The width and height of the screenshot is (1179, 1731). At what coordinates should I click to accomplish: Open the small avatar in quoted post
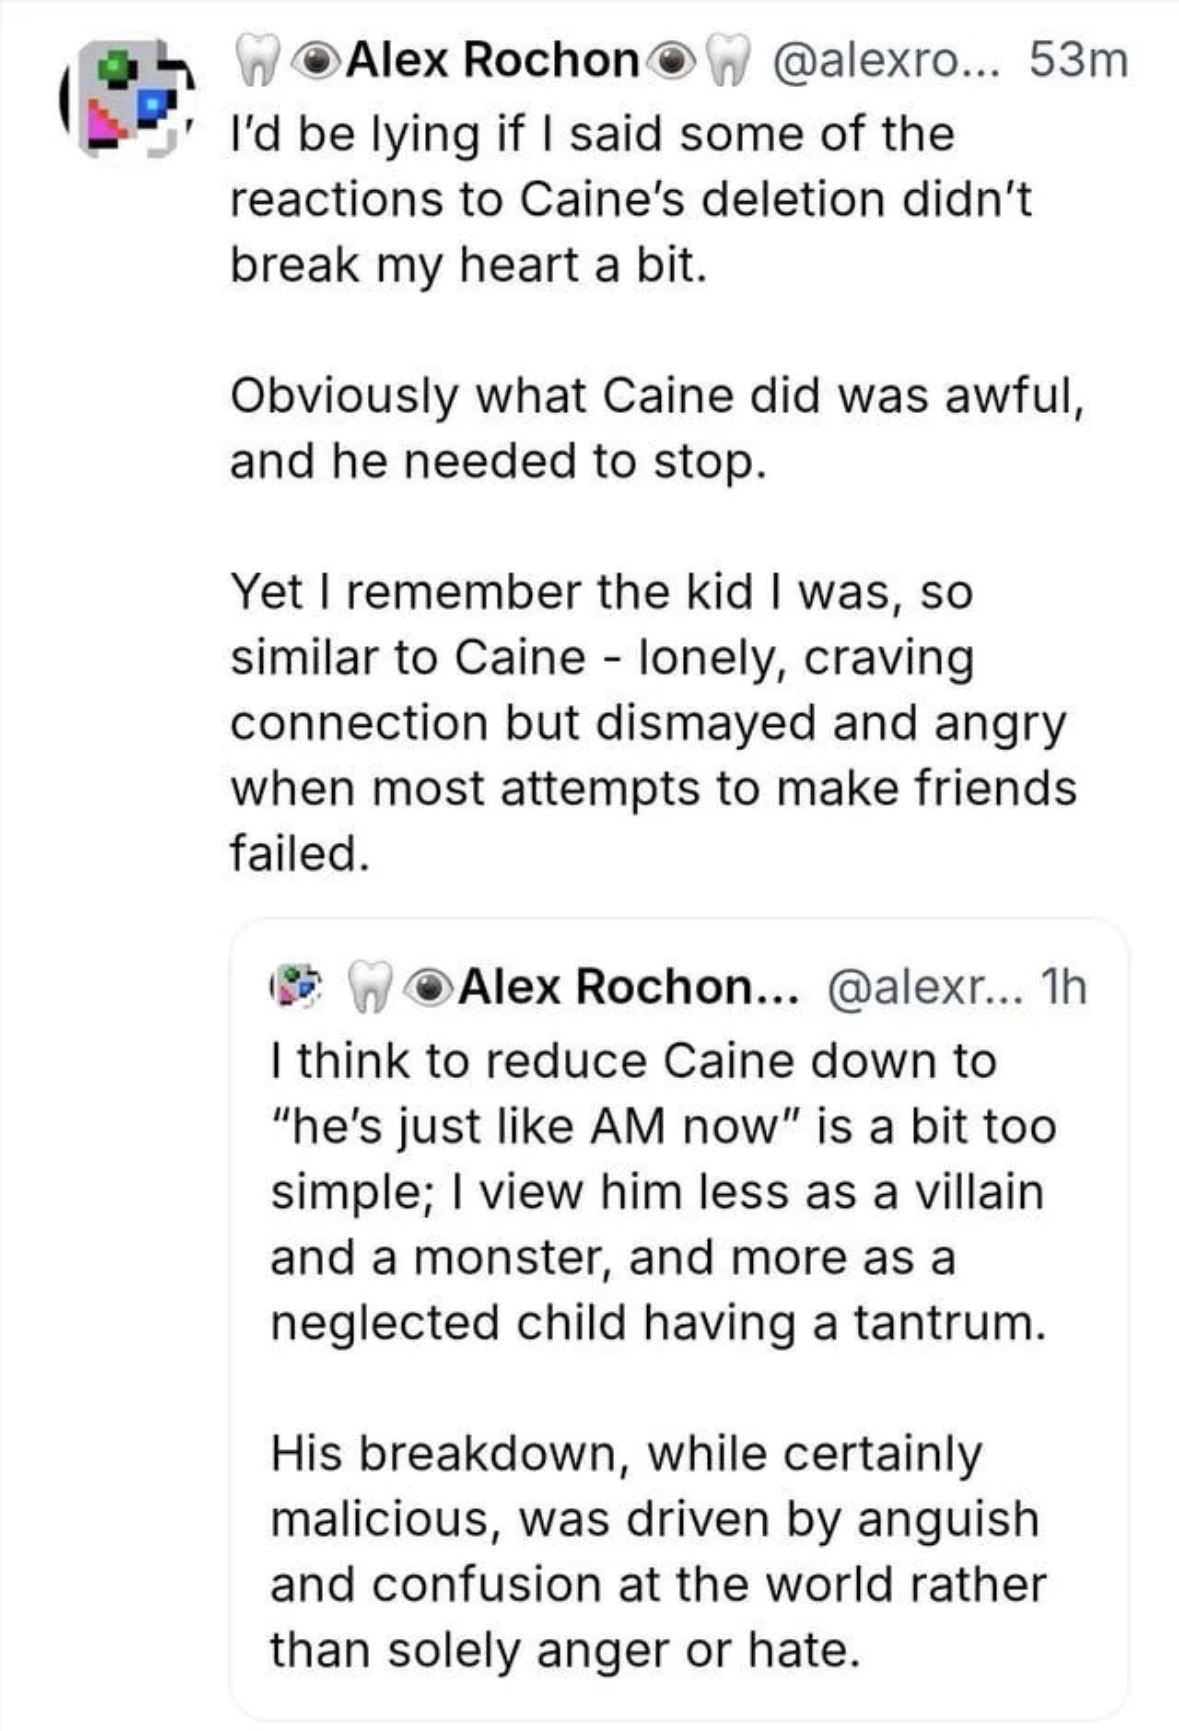click(x=297, y=987)
